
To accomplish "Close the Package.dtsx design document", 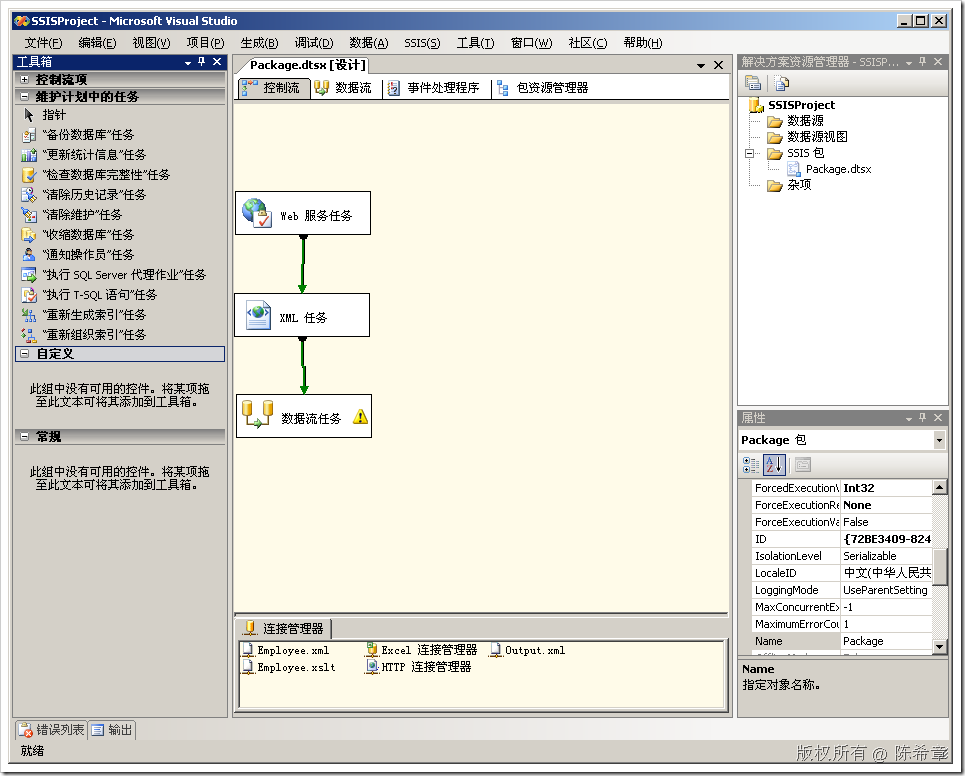I will point(718,65).
